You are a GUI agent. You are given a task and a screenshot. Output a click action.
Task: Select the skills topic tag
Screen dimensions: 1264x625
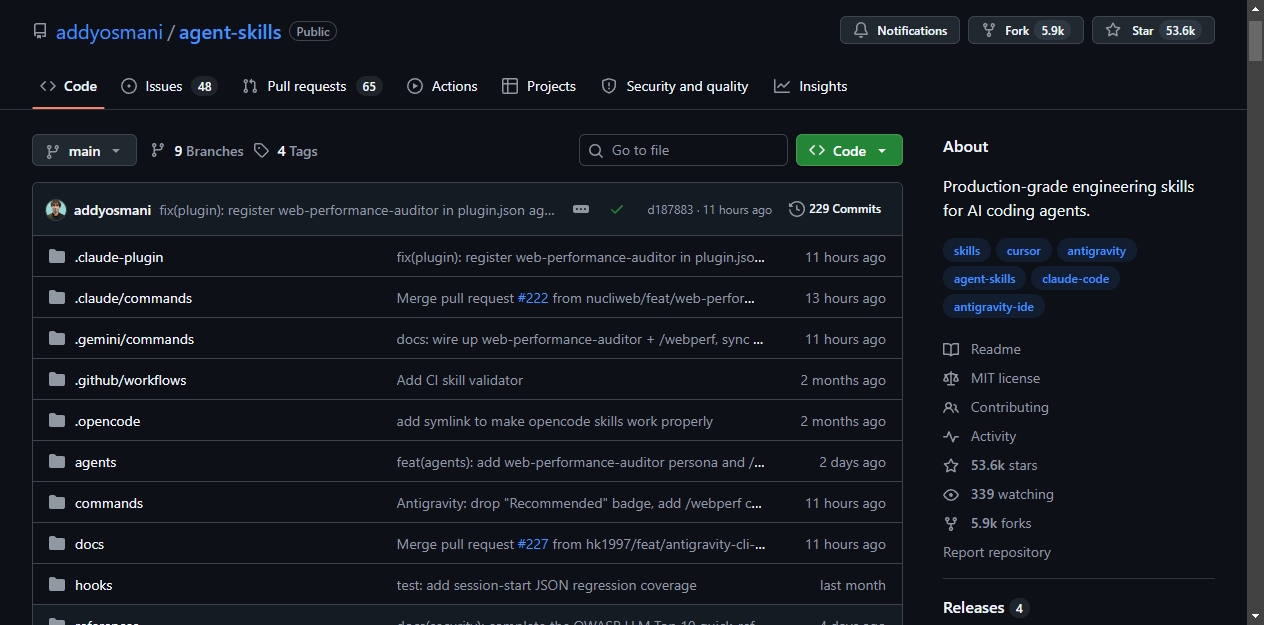point(967,251)
